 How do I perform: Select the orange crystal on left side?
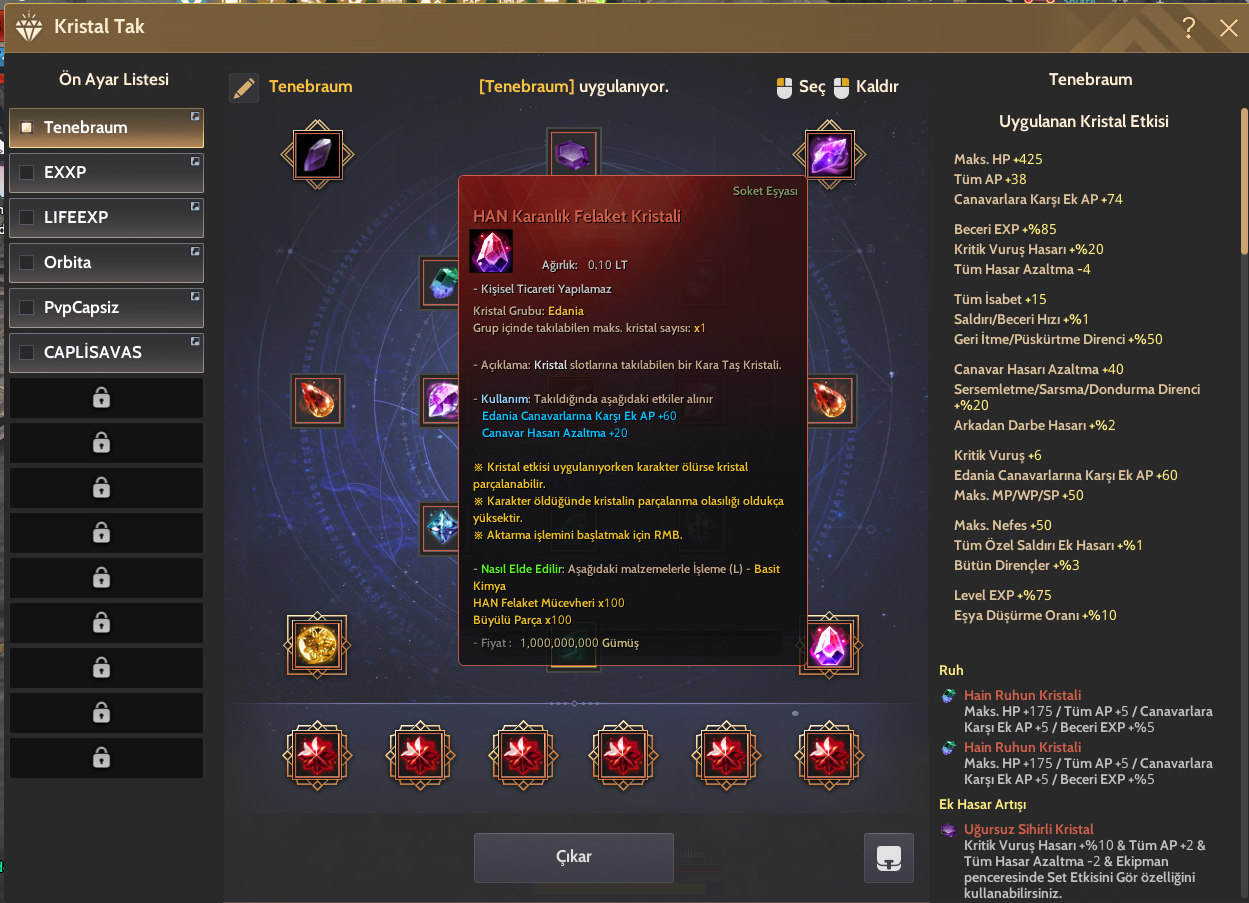(318, 400)
